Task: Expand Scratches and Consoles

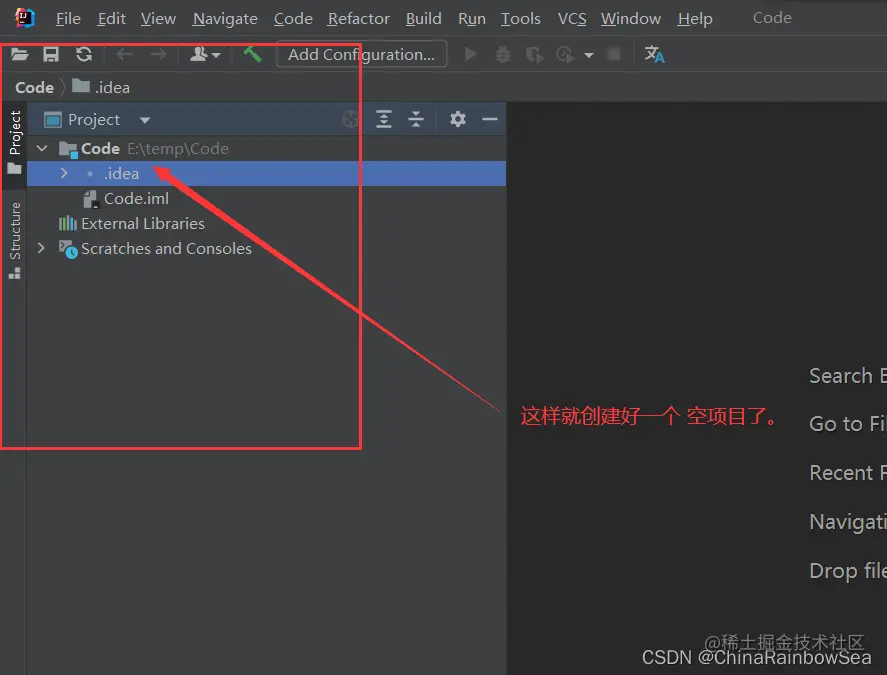Action: 41,248
